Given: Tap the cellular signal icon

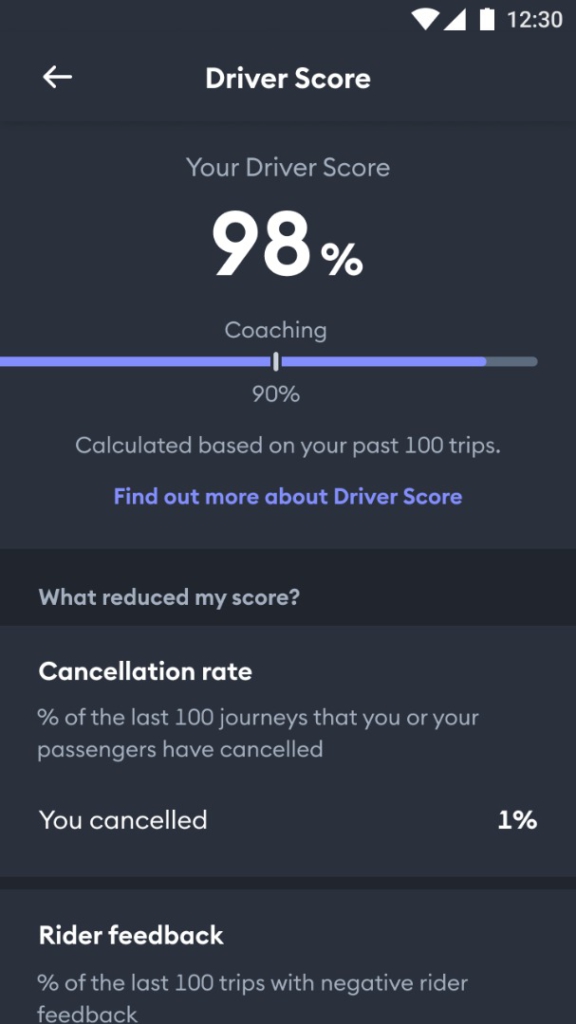Looking at the screenshot, I should tap(455, 20).
